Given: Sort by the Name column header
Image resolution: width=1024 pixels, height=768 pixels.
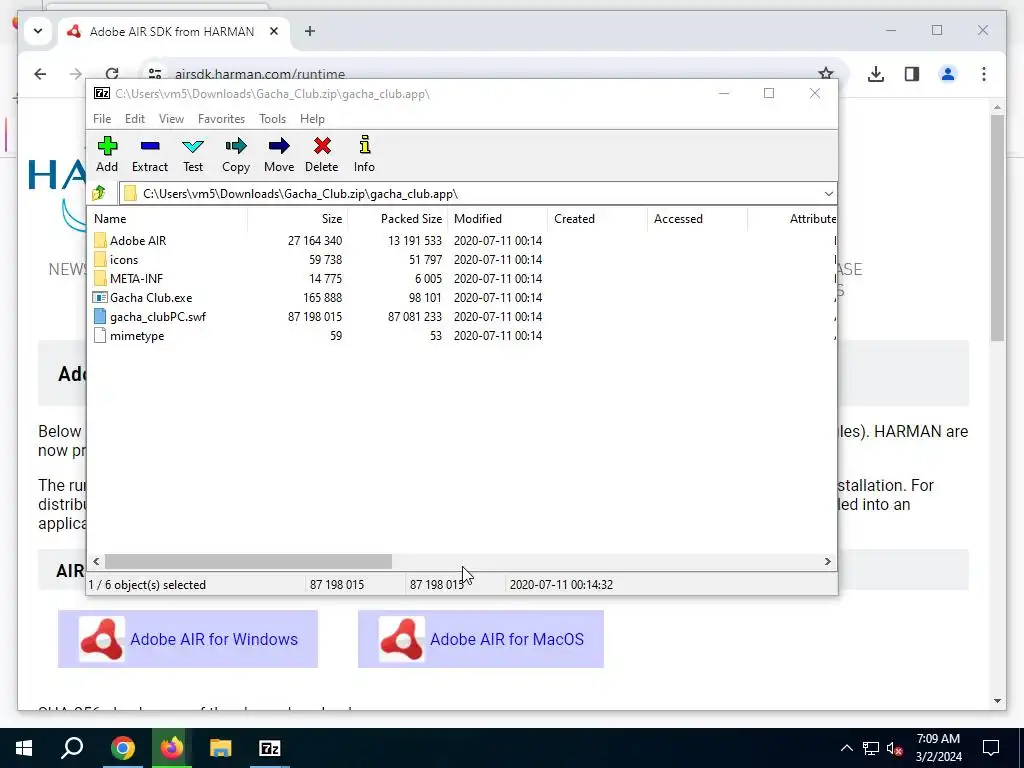Looking at the screenshot, I should click(x=168, y=219).
